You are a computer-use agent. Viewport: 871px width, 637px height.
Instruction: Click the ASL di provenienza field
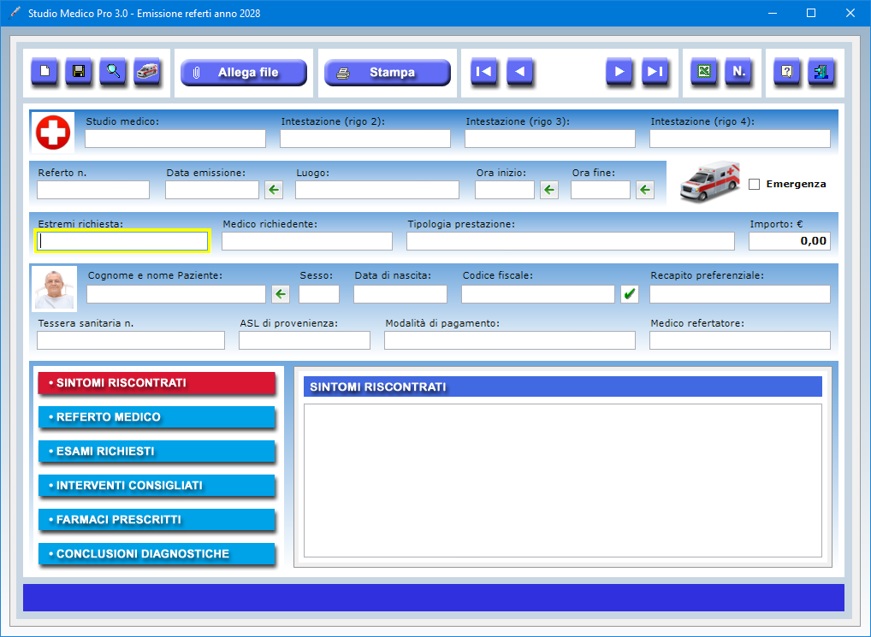pyautogui.click(x=304, y=340)
